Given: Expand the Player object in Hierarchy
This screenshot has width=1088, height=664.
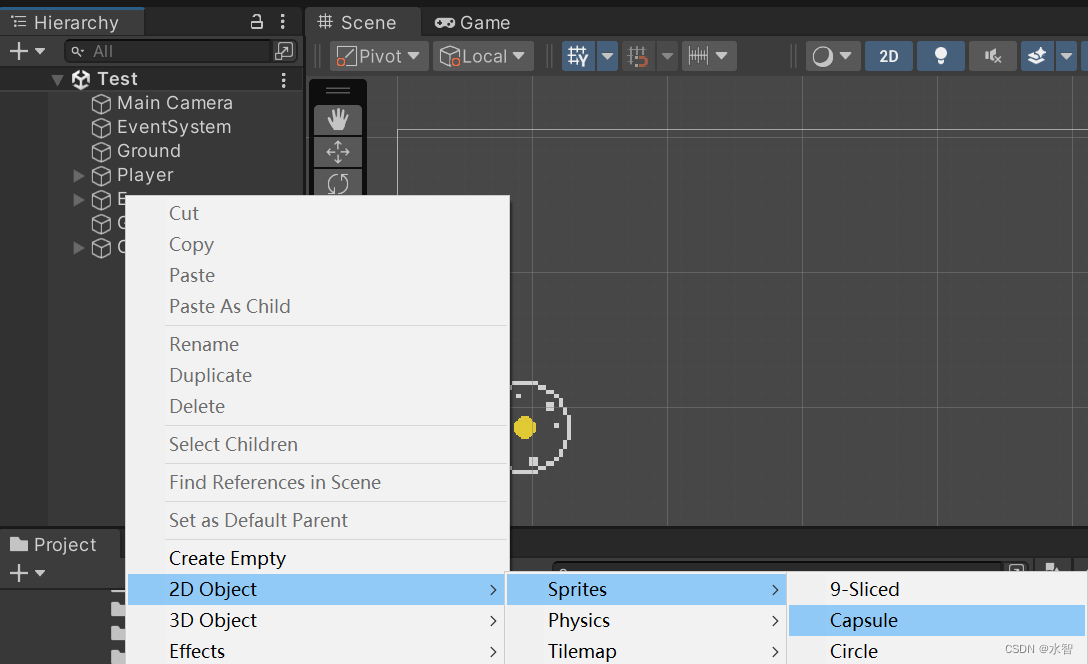Looking at the screenshot, I should (79, 175).
